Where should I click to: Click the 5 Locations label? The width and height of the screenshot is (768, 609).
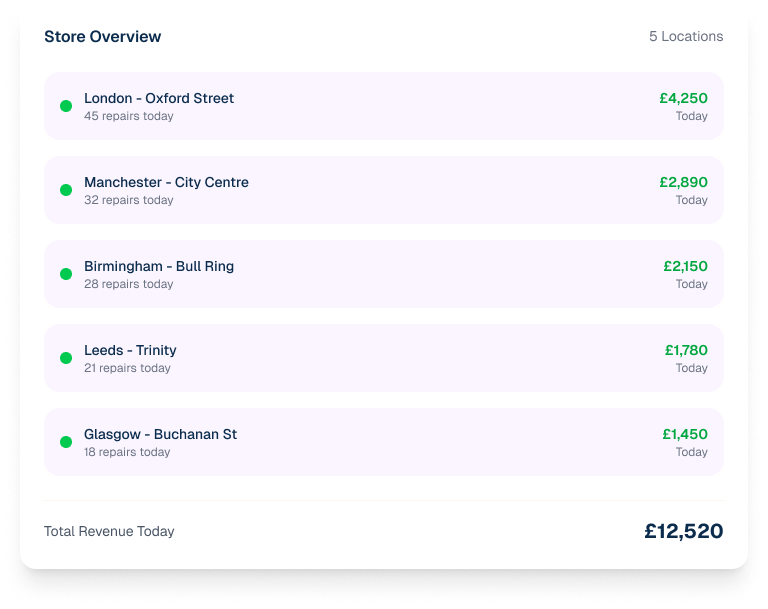click(x=686, y=36)
